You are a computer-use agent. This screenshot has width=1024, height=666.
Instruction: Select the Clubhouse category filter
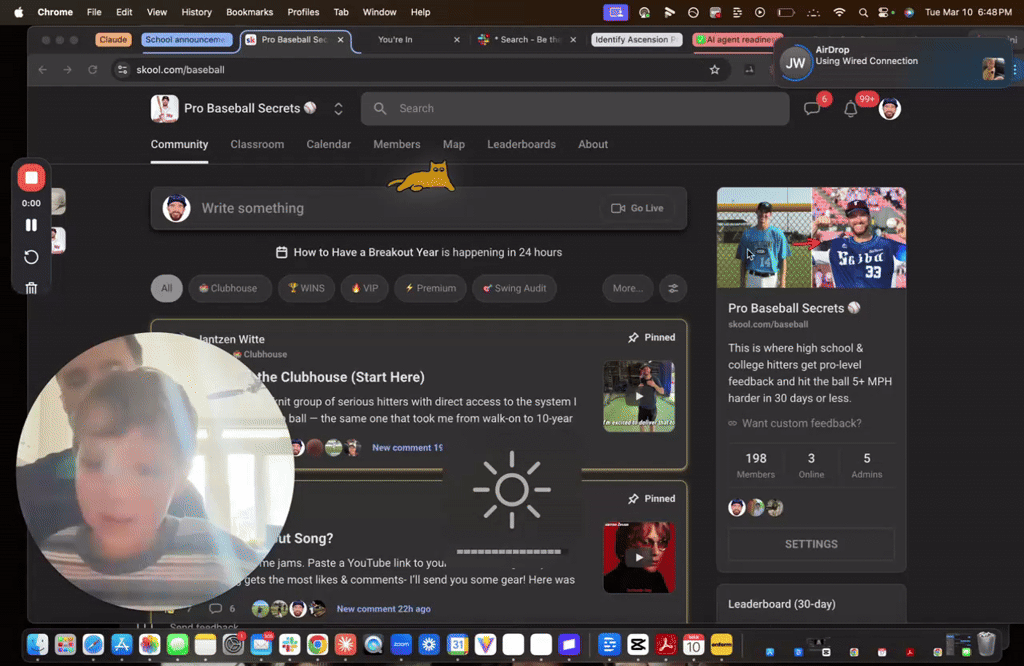[x=229, y=289]
